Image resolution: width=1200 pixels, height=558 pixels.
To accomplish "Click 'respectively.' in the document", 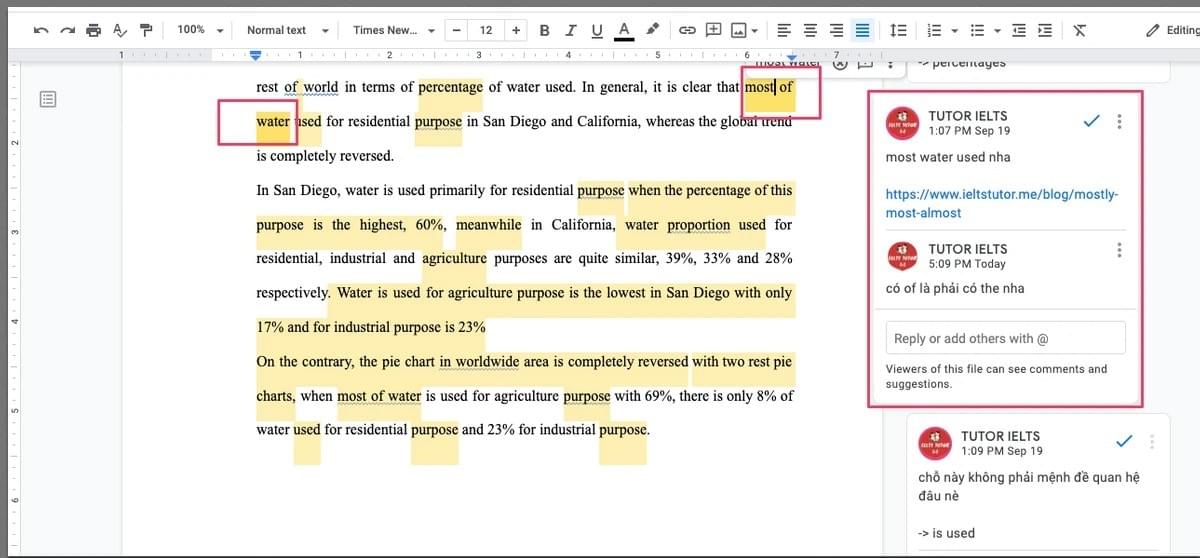I will [x=292, y=293].
